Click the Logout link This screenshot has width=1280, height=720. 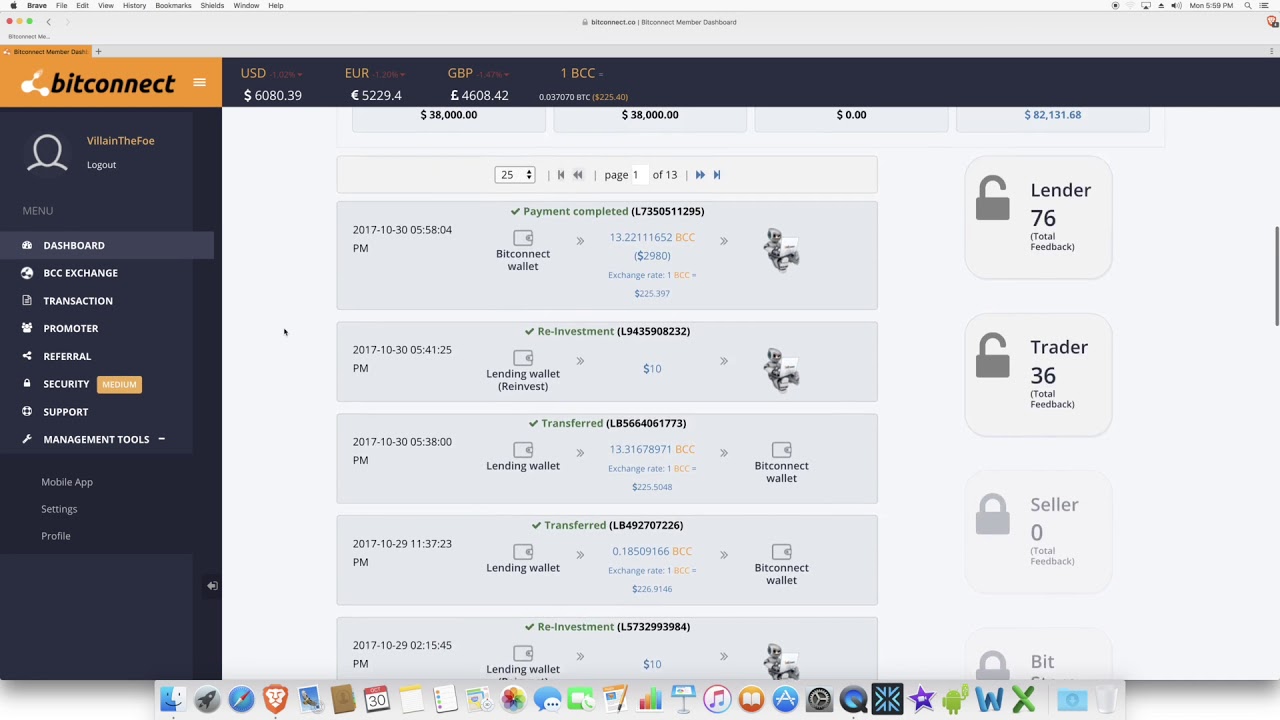click(101, 165)
